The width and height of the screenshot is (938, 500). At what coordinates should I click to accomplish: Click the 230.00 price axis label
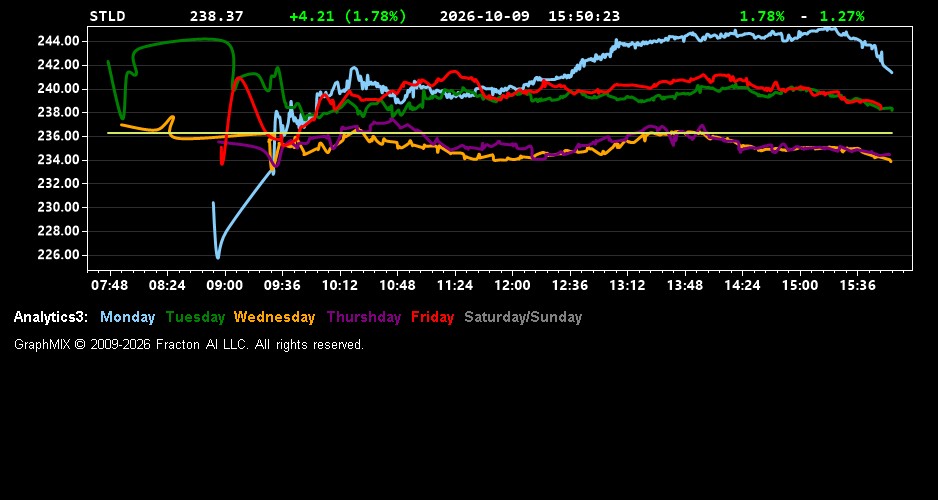58,208
